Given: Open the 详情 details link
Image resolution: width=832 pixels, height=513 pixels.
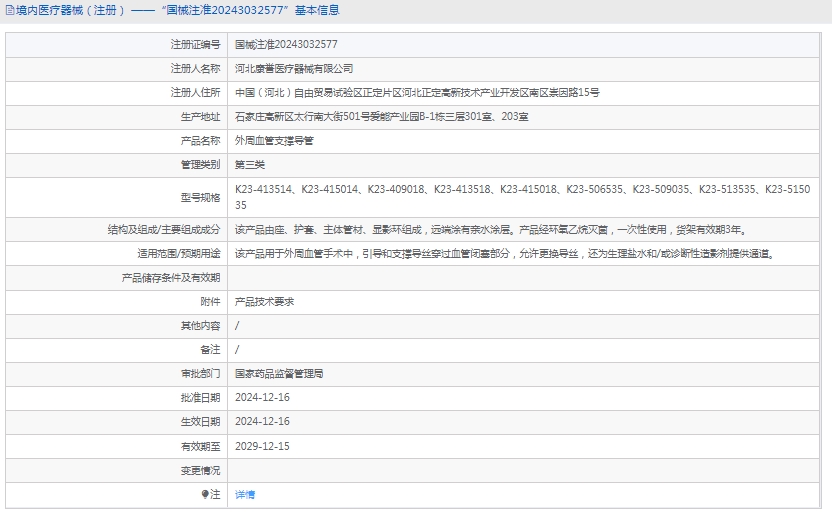Looking at the screenshot, I should click(245, 494).
